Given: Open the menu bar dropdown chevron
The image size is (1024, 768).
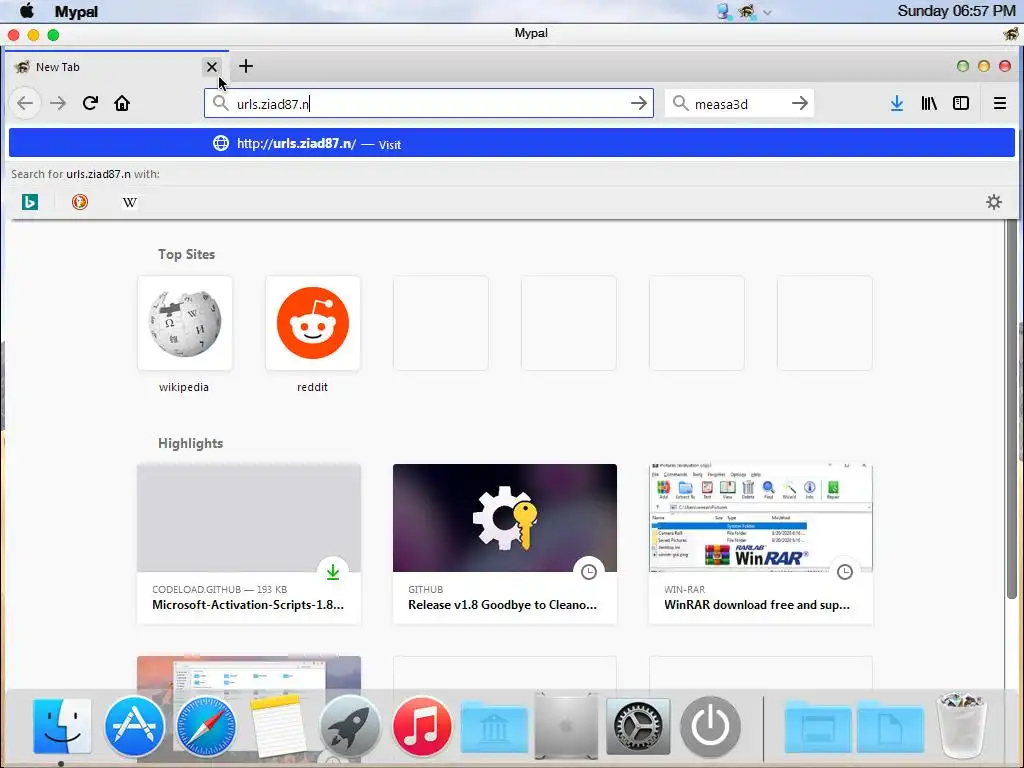Looking at the screenshot, I should coord(767,12).
